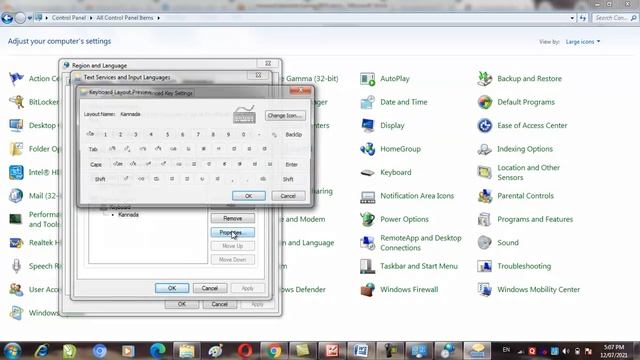This screenshot has height=360, width=640.
Task: Click the Back navigation button
Action: coord(7,18)
